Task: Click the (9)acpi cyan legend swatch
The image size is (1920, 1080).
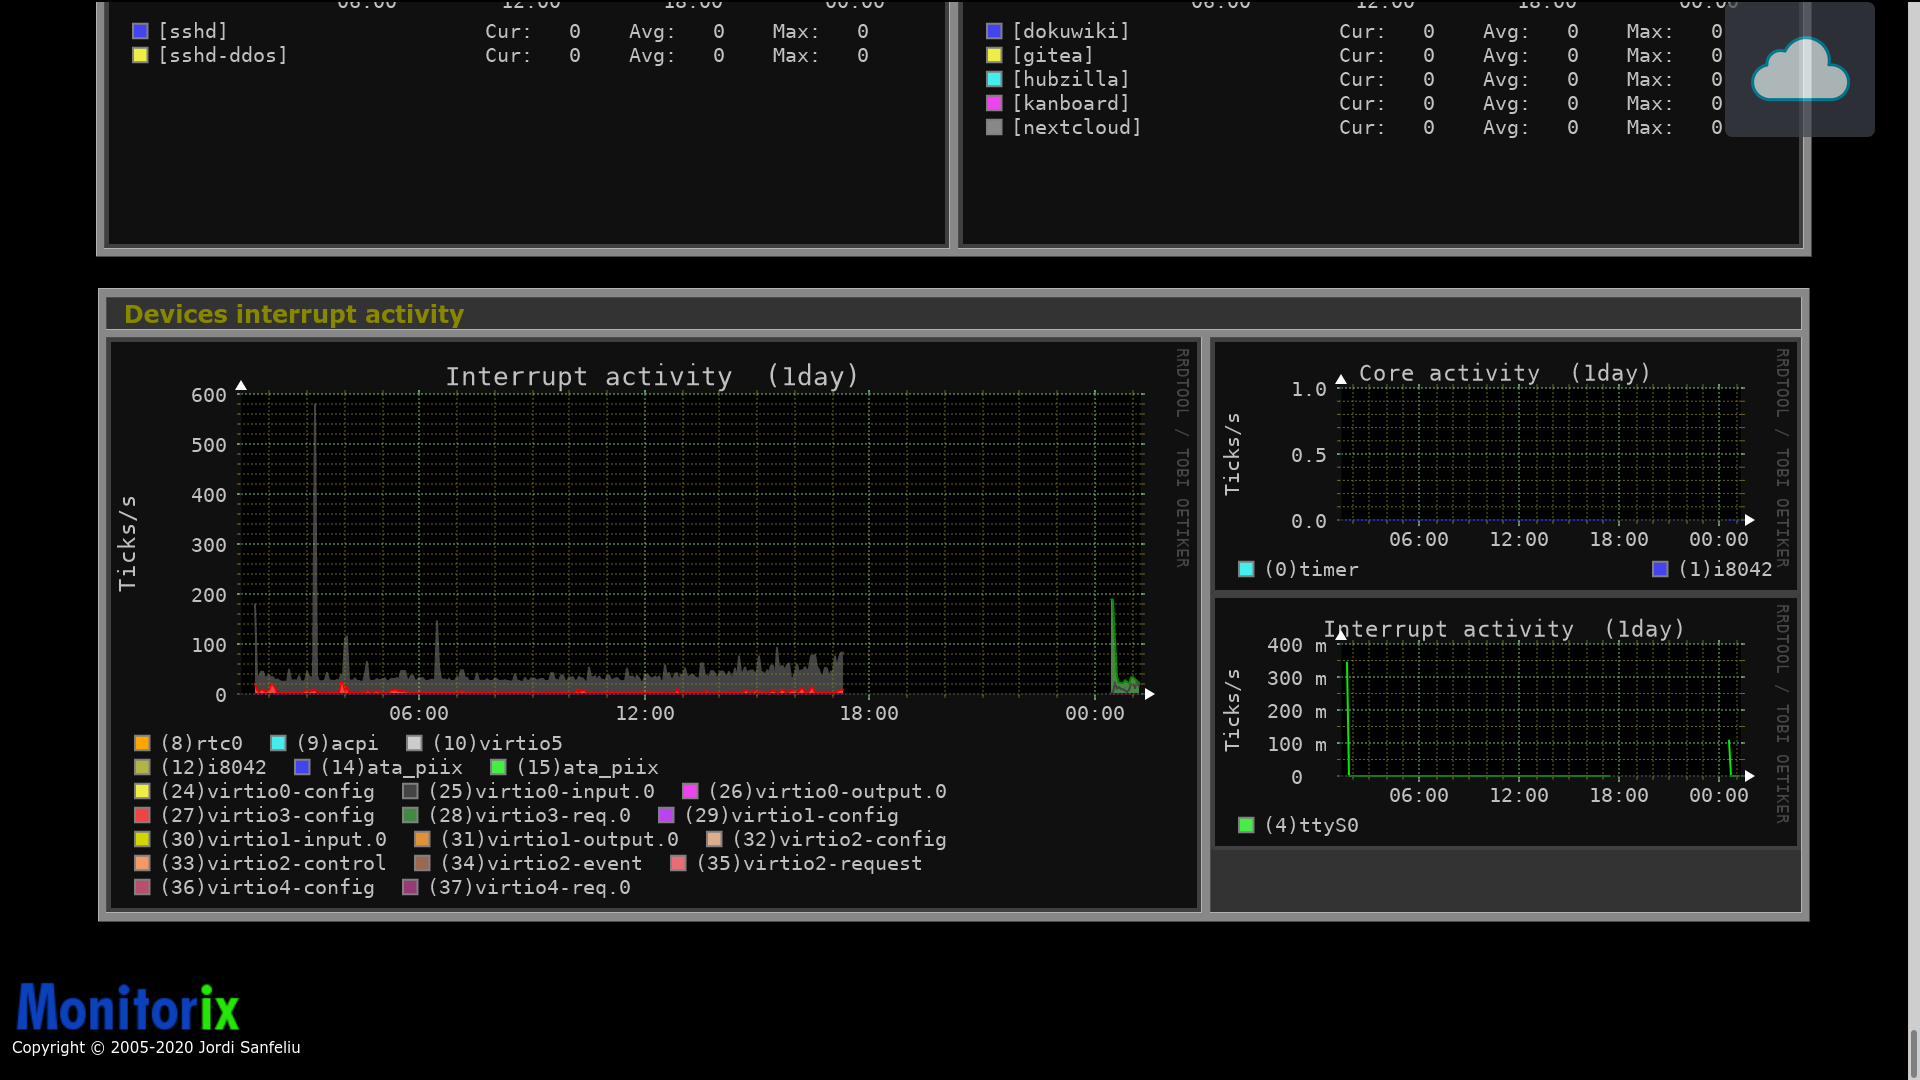Action: click(278, 743)
